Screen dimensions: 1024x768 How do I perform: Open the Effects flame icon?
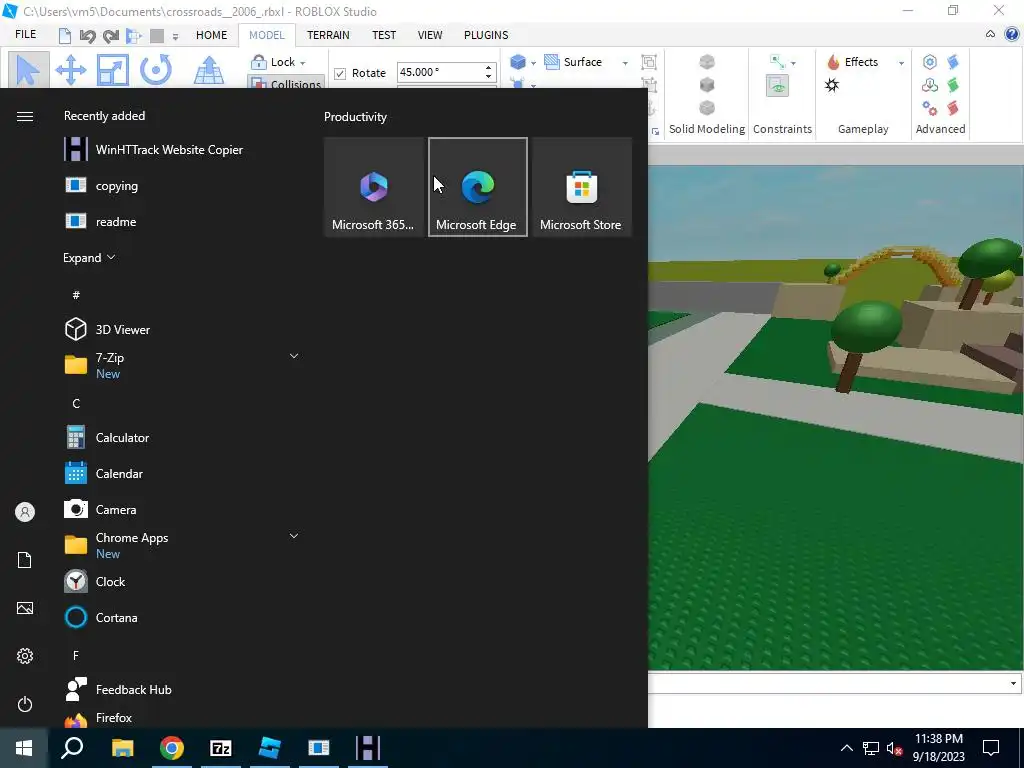[x=833, y=62]
